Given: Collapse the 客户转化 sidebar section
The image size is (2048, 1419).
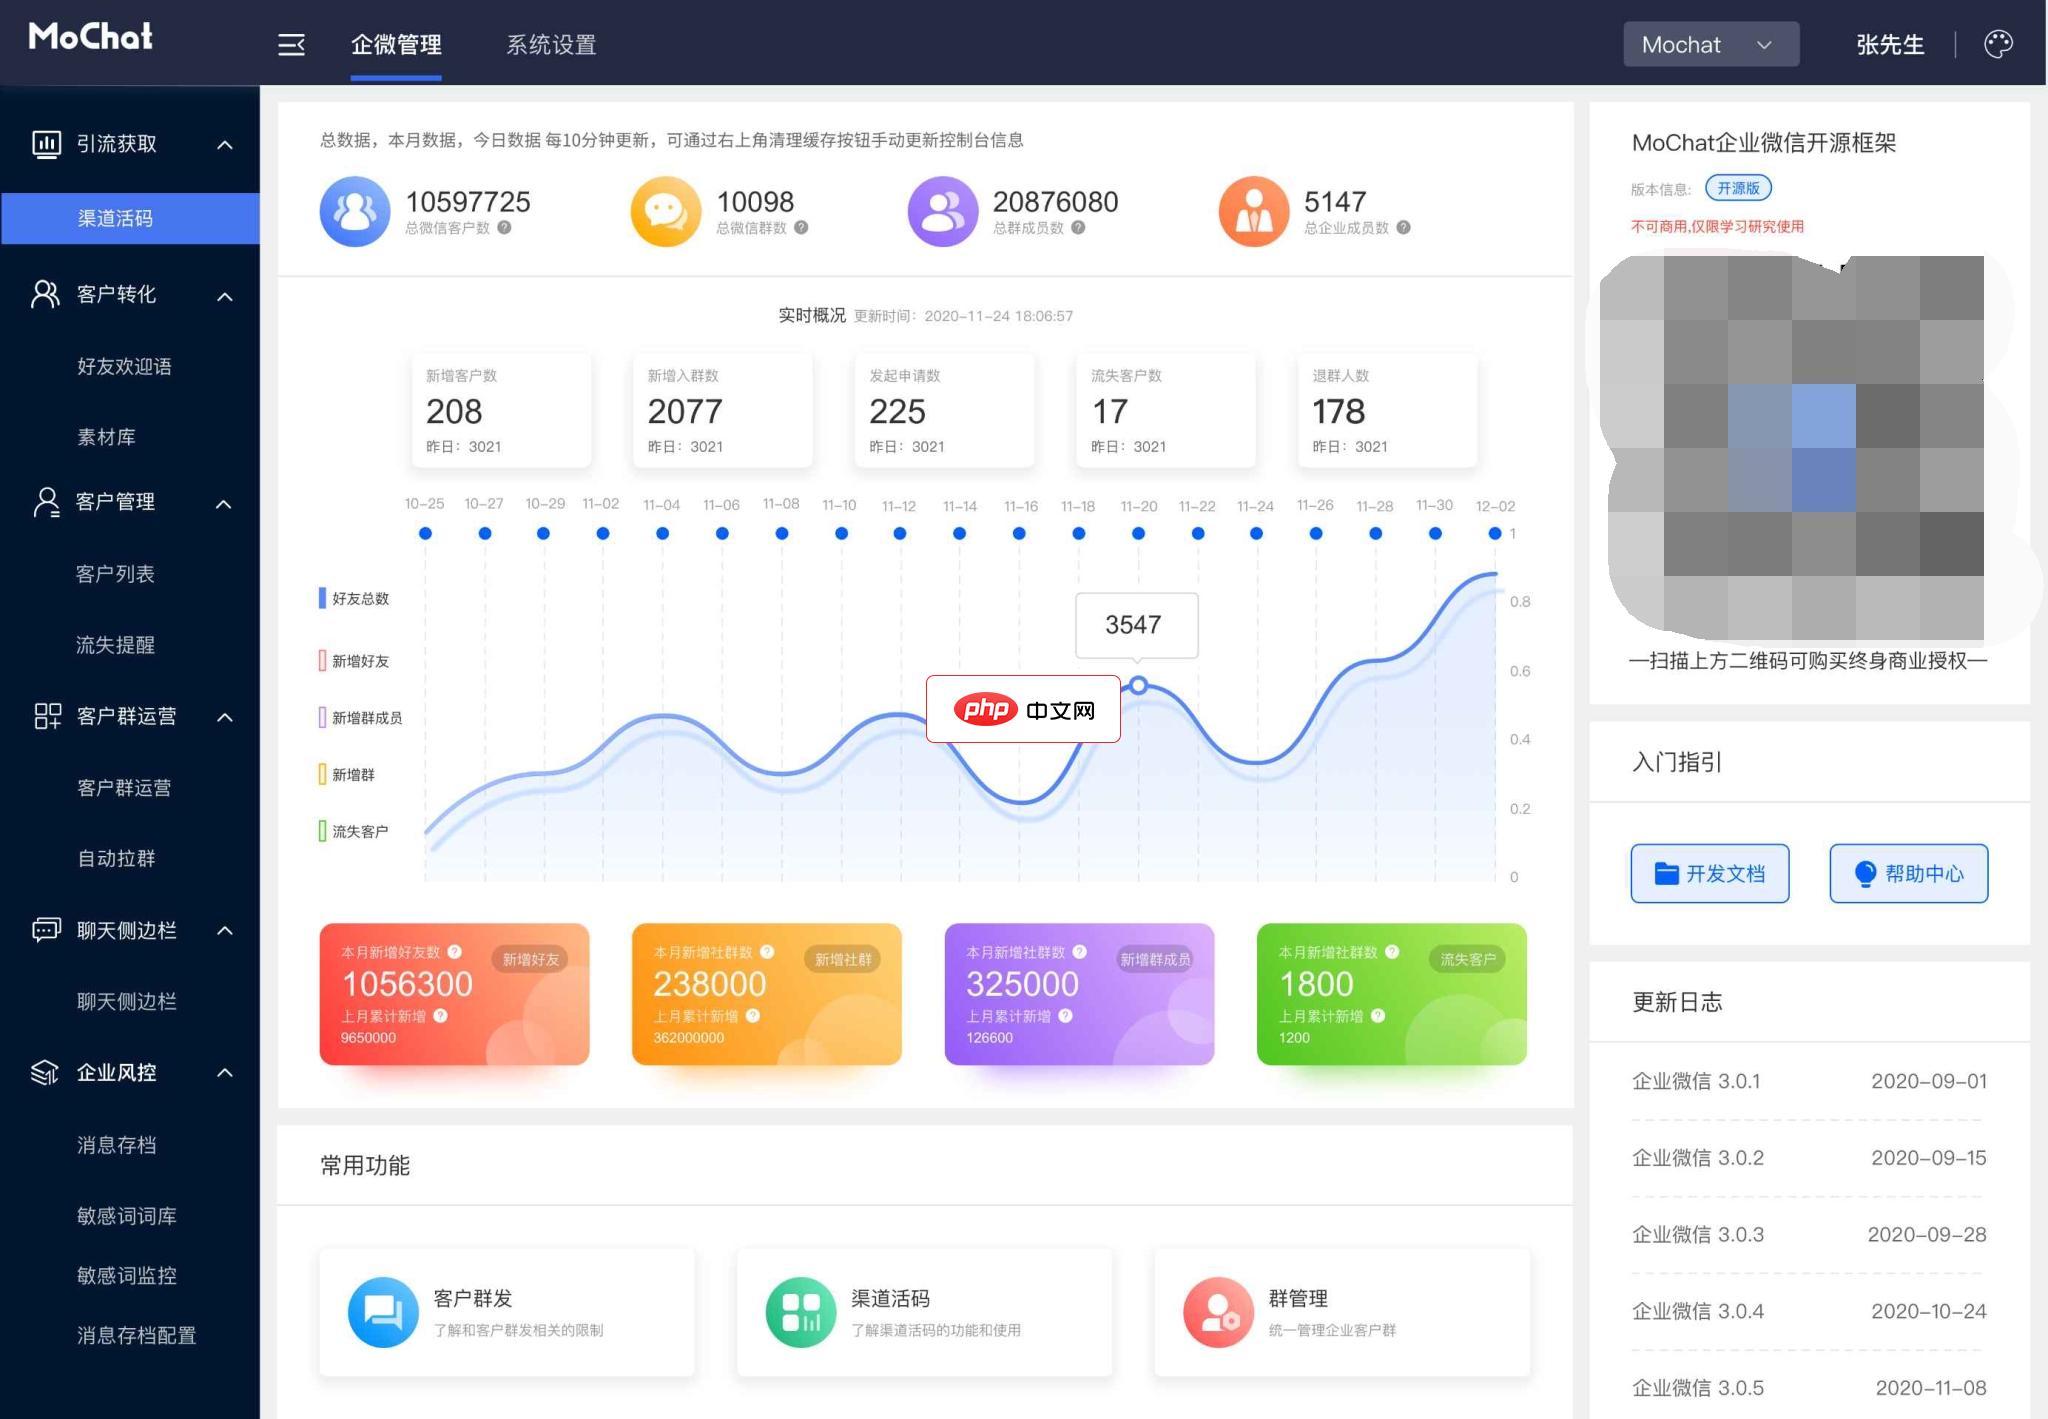Looking at the screenshot, I should pos(225,295).
